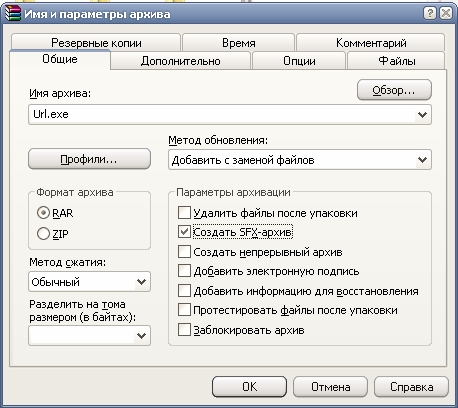458x408 pixels.
Task: Uncheck "Создать SFX-архив" option
Action: (x=184, y=232)
